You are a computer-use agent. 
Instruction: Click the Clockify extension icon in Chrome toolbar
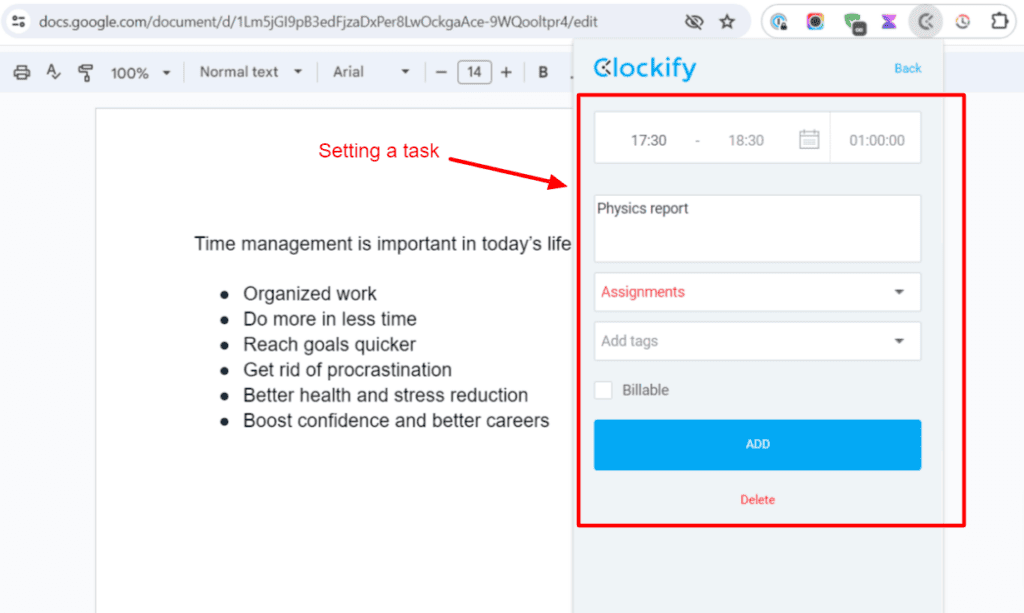tap(925, 21)
